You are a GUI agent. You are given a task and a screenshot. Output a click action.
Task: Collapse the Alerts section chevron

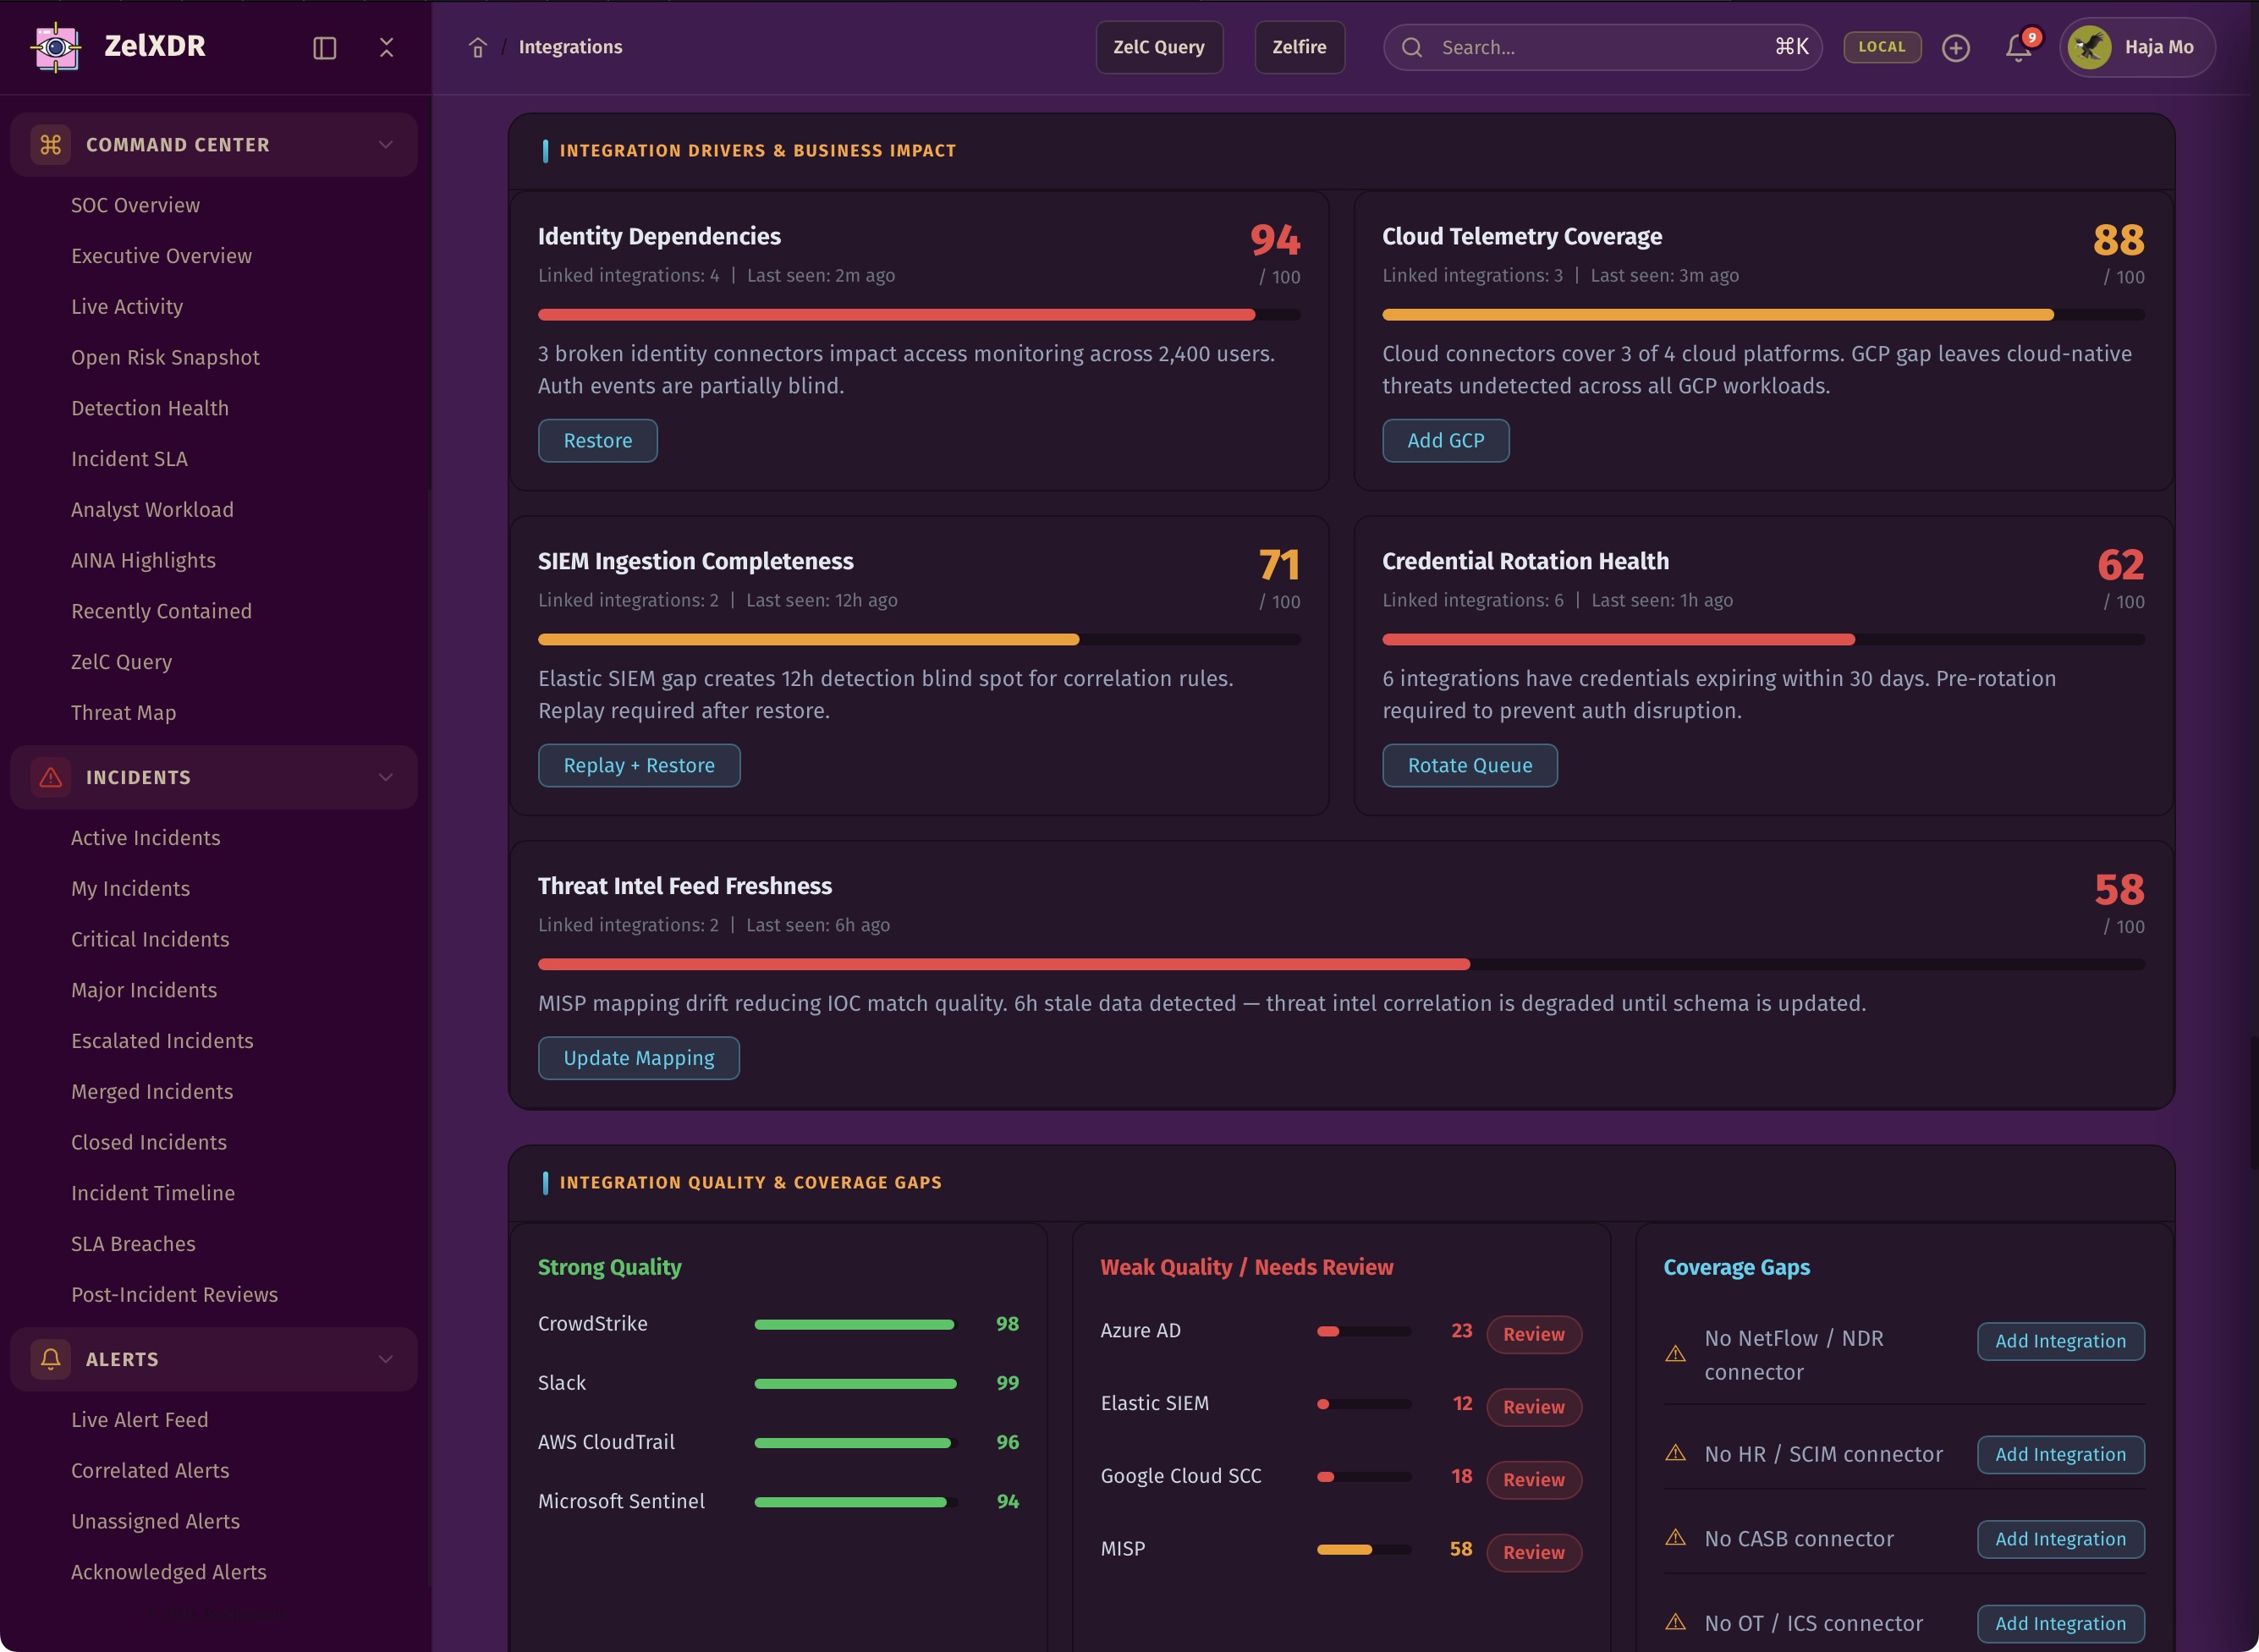pos(386,1358)
